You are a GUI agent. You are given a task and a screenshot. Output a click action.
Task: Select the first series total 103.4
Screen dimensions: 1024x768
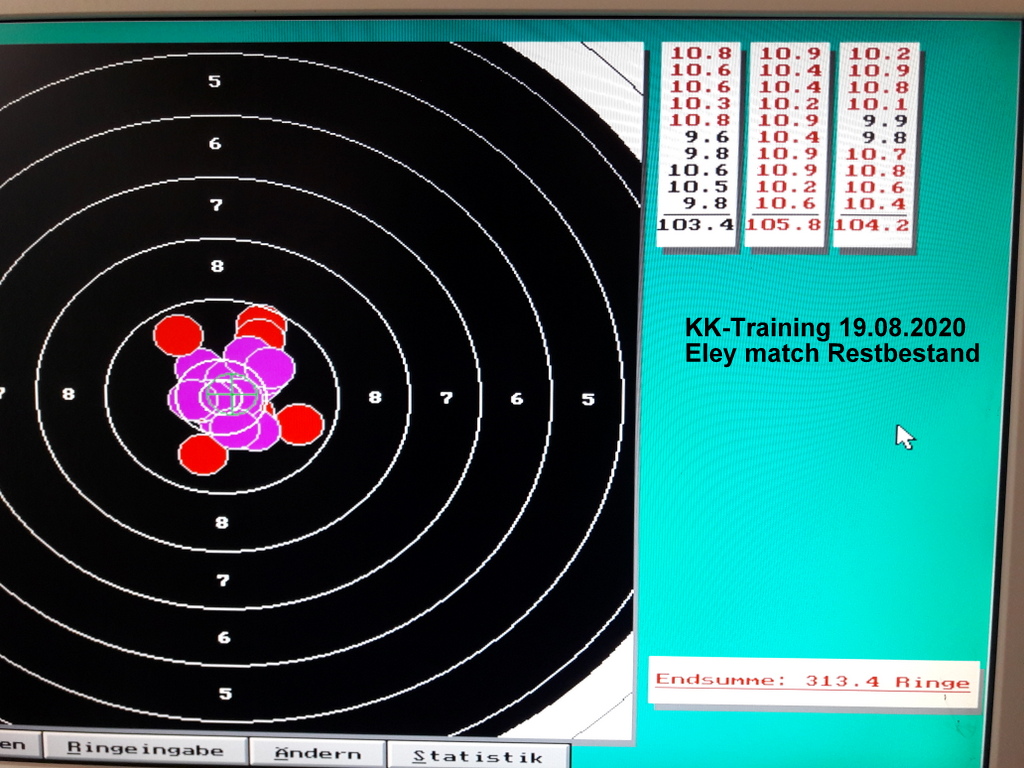[x=696, y=225]
